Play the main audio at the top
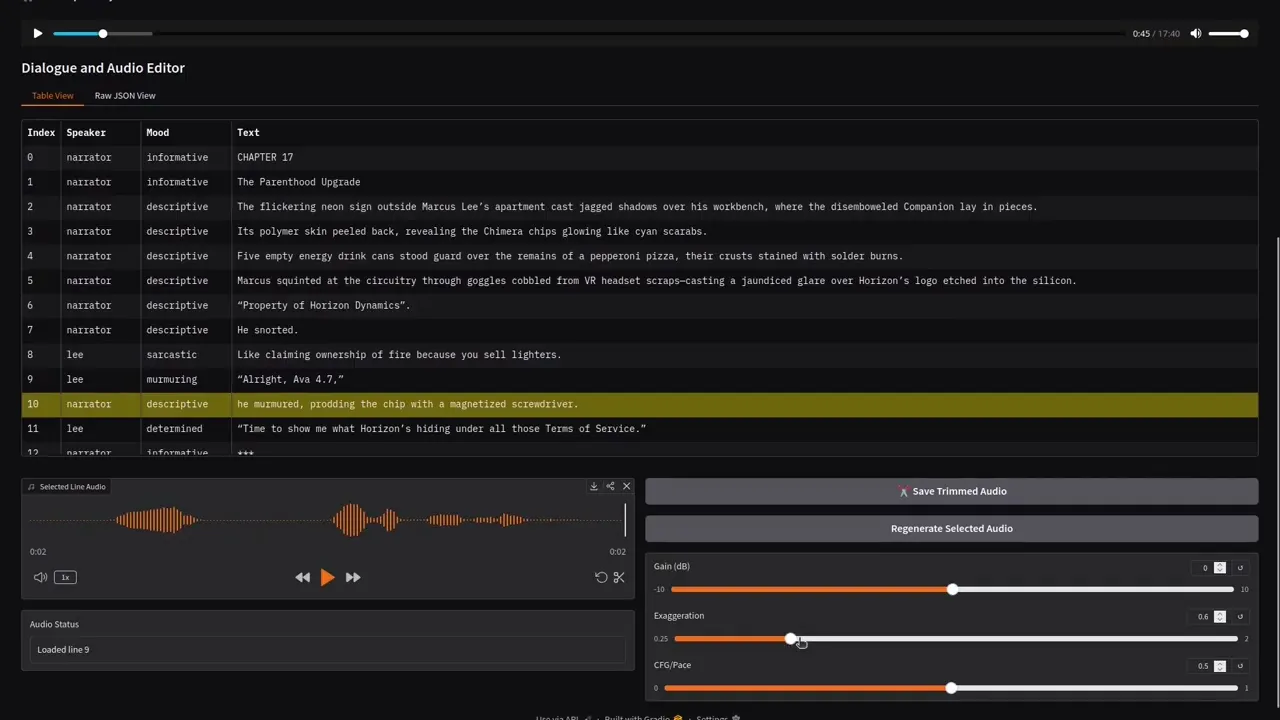This screenshot has height=720, width=1280. tap(38, 33)
